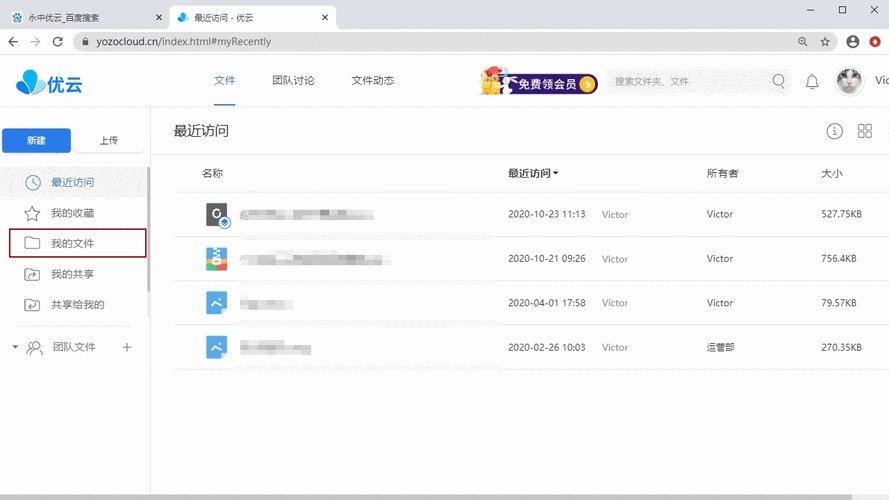Click the 名称 column header
The width and height of the screenshot is (889, 500).
pyautogui.click(x=212, y=173)
